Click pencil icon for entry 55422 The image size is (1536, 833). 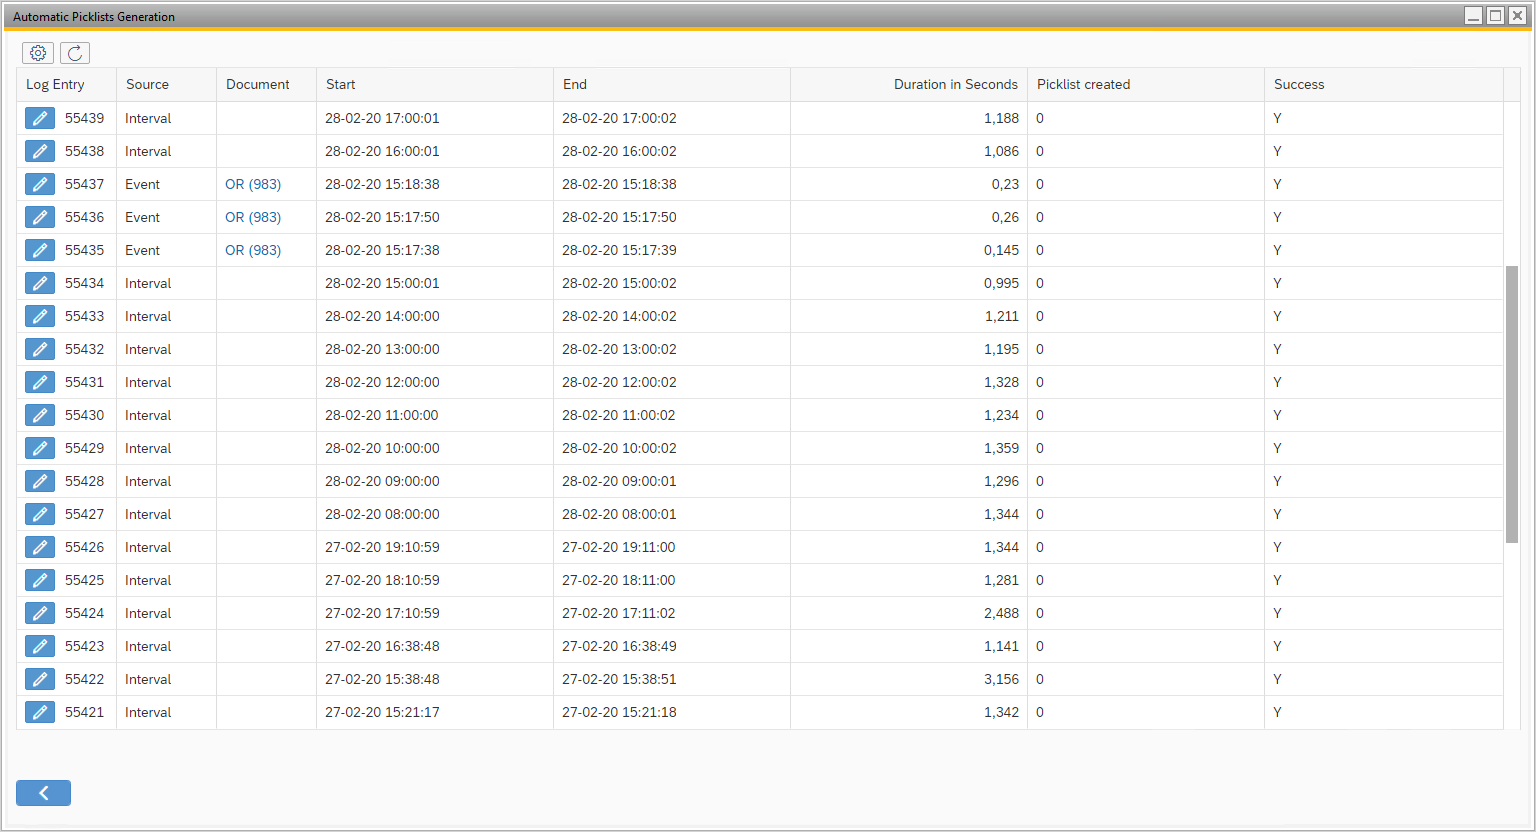[40, 679]
